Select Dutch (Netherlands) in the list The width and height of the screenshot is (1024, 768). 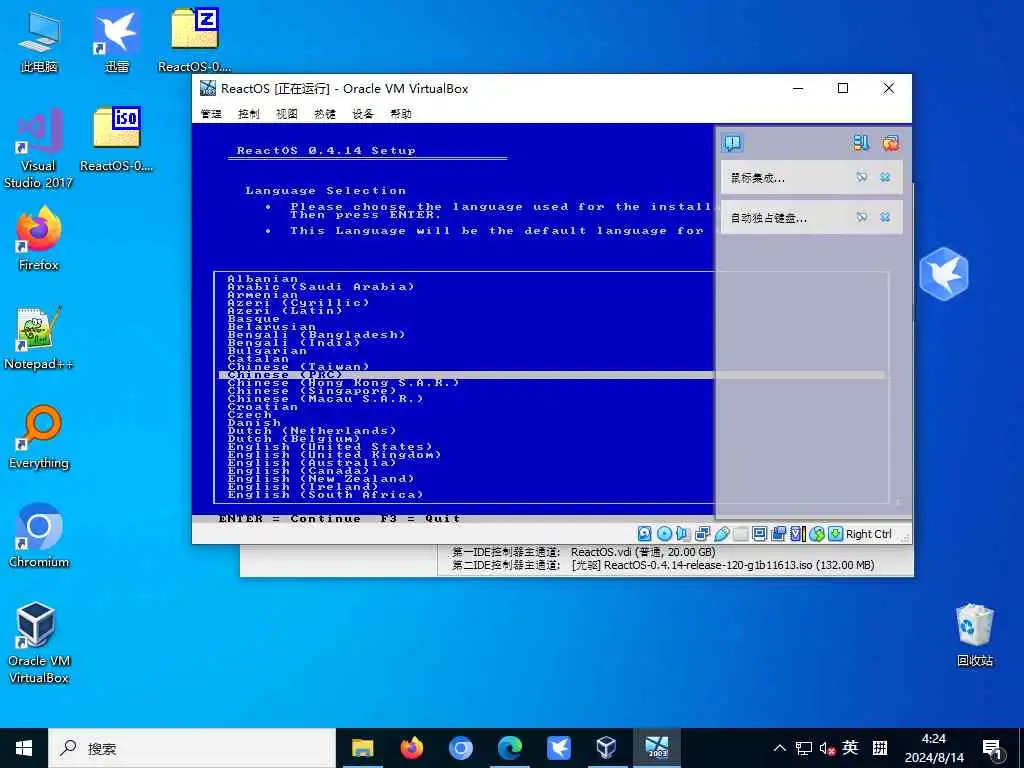tap(312, 430)
